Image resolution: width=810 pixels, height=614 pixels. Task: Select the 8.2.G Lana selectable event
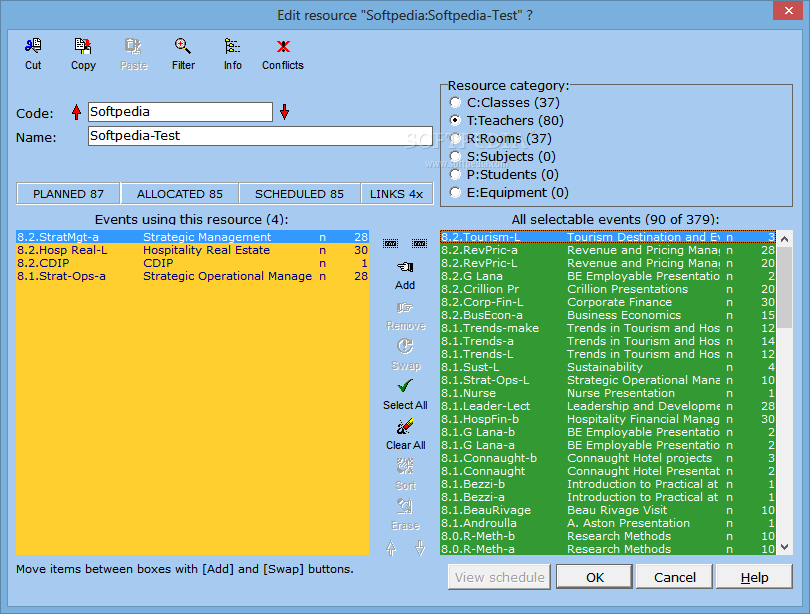point(608,276)
